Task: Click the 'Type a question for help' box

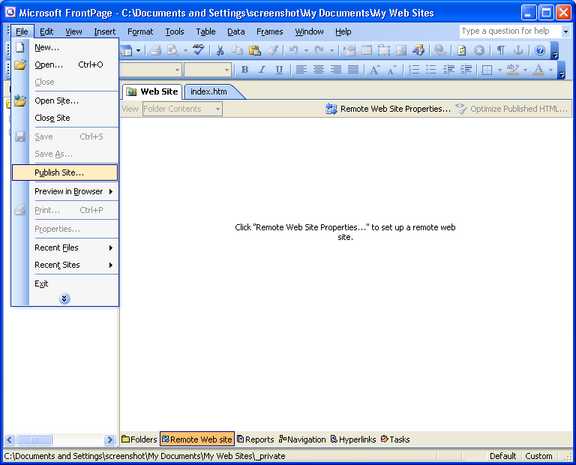Action: click(x=510, y=31)
